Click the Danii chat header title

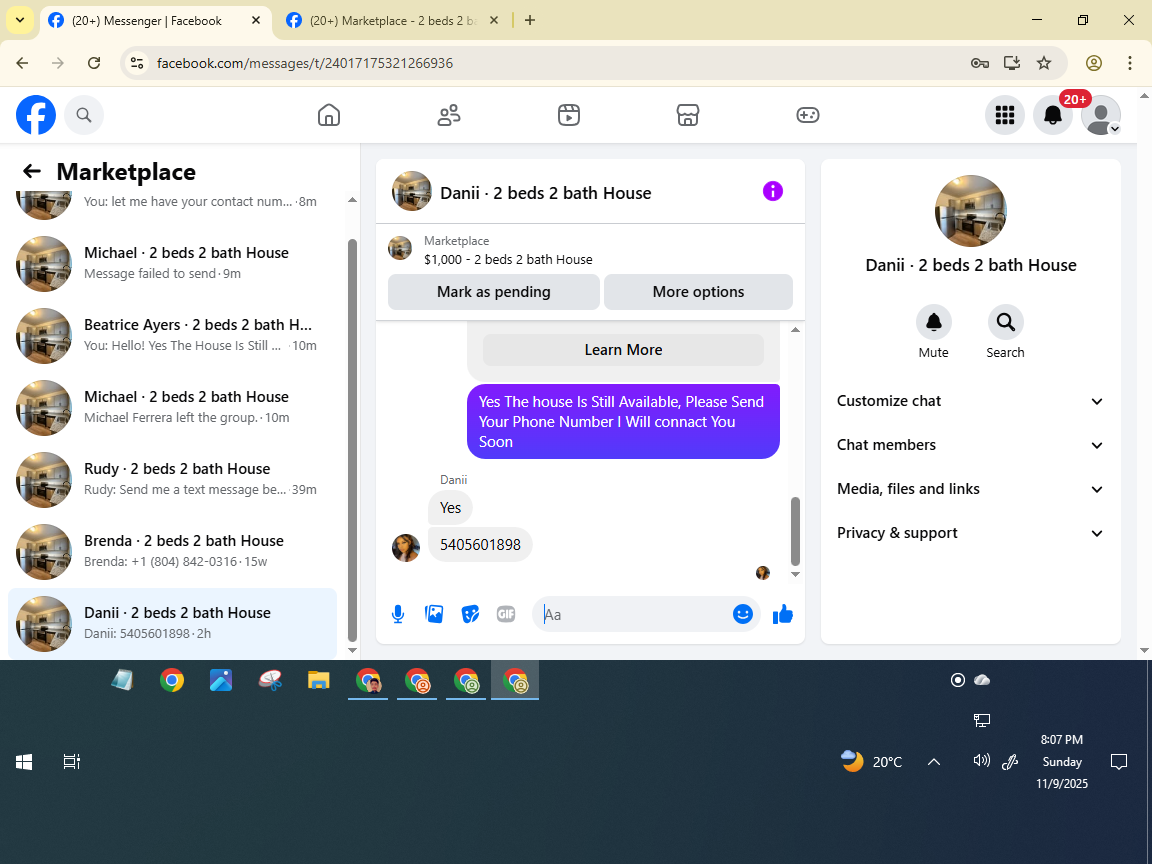tap(545, 192)
